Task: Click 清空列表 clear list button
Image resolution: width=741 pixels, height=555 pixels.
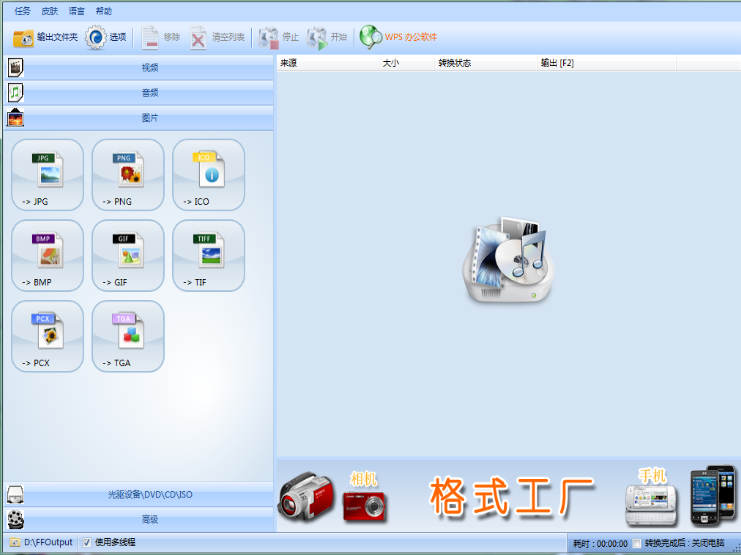Action: (218, 37)
